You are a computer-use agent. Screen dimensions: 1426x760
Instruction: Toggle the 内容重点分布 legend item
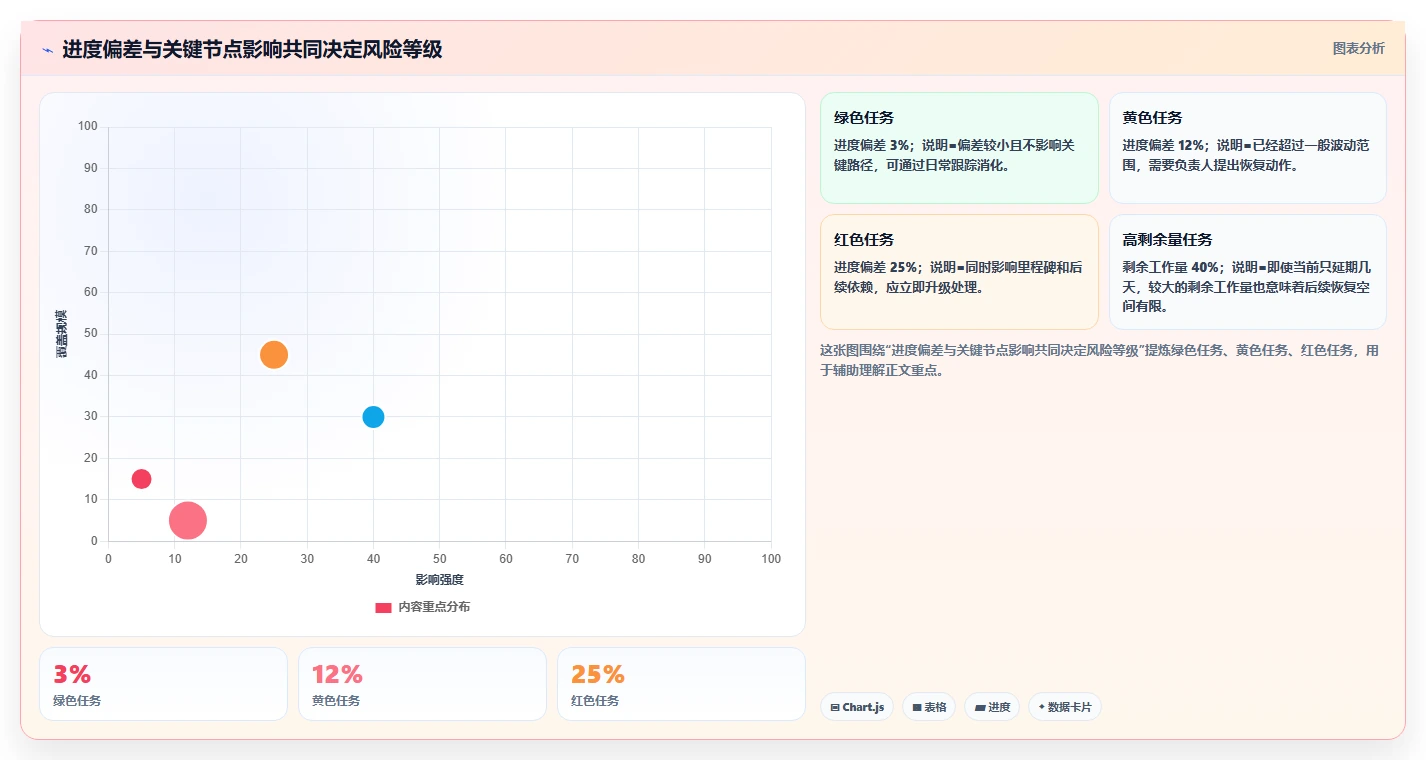(x=422, y=607)
